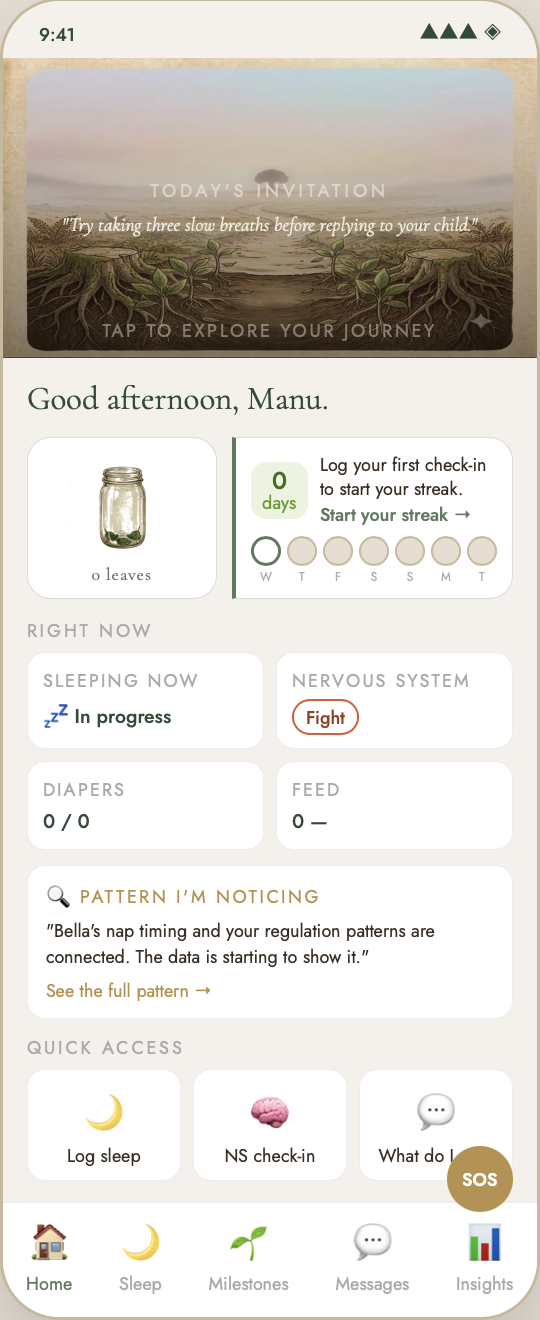Open the Messages tab
The width and height of the screenshot is (540, 1320).
(x=372, y=1258)
